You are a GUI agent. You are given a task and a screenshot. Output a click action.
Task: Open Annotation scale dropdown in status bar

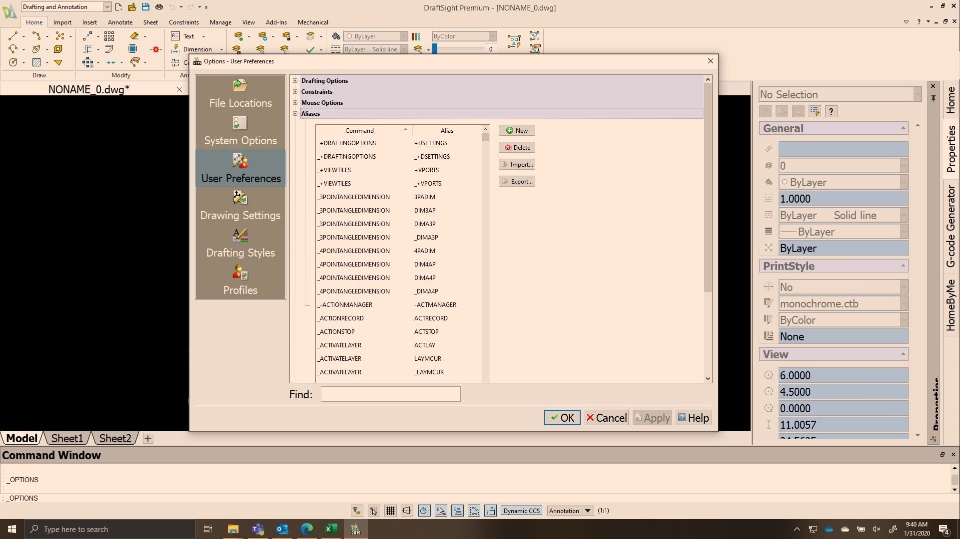coord(570,510)
